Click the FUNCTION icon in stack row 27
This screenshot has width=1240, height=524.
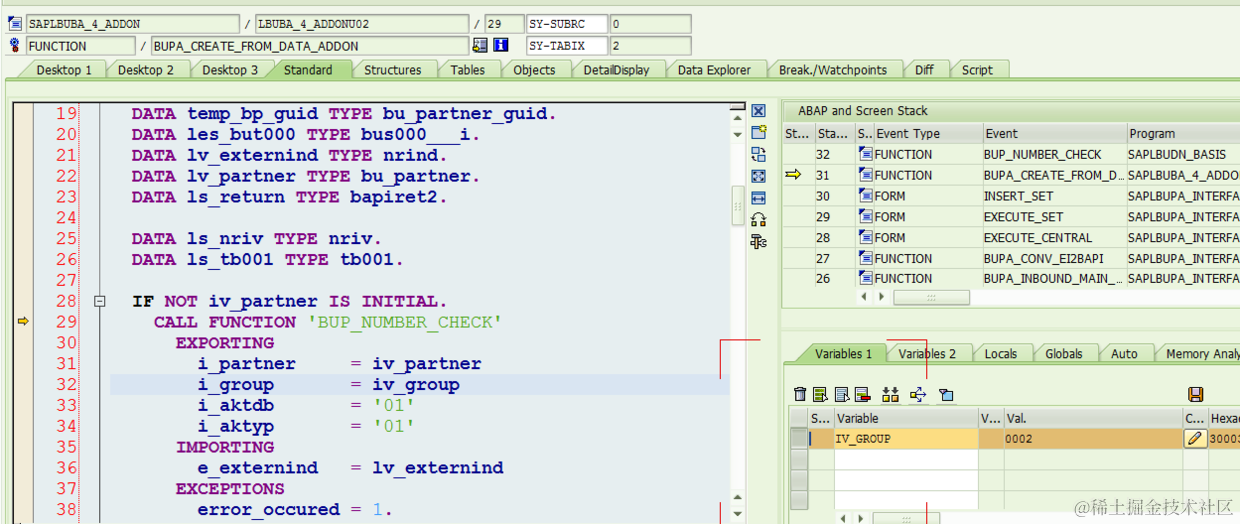click(x=865, y=258)
